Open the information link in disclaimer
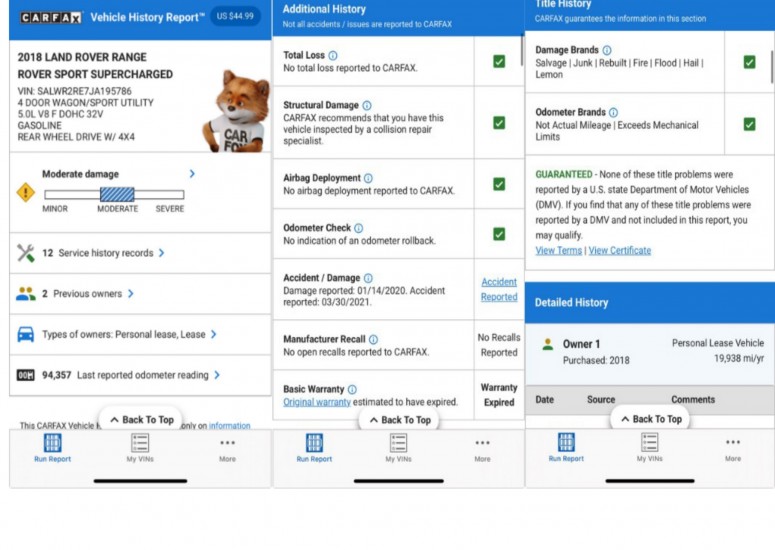The width and height of the screenshot is (775, 550). tap(229, 425)
